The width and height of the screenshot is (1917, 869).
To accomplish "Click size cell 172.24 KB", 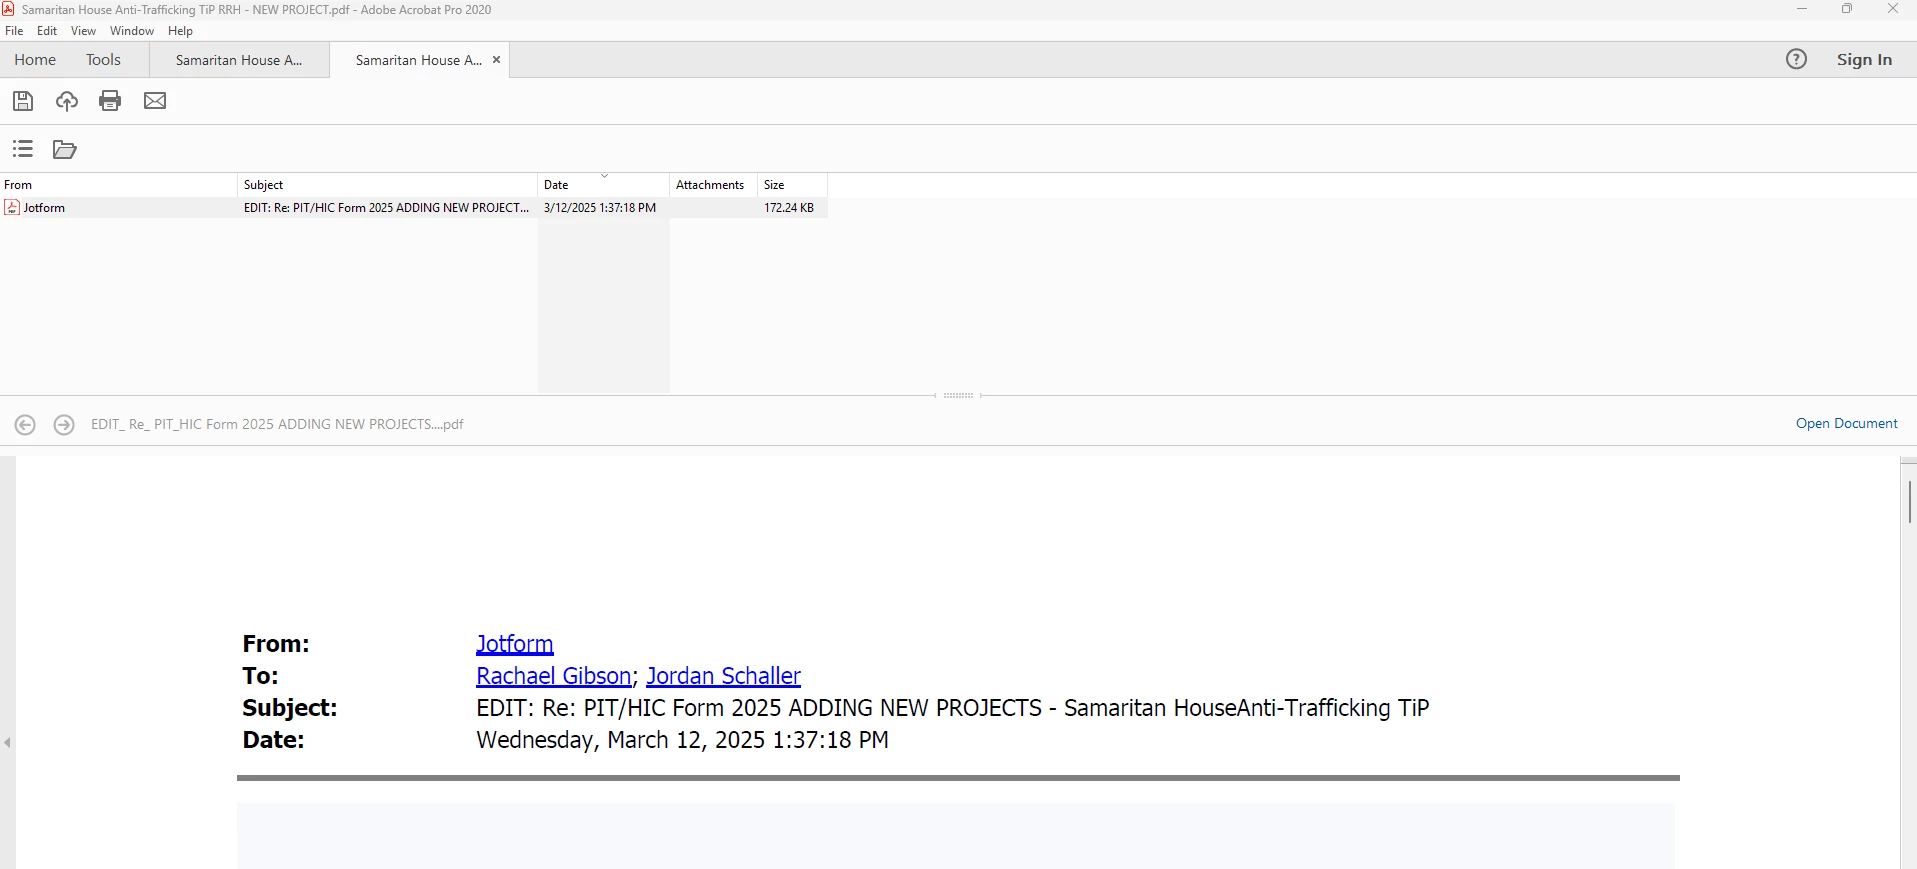I will pos(789,208).
